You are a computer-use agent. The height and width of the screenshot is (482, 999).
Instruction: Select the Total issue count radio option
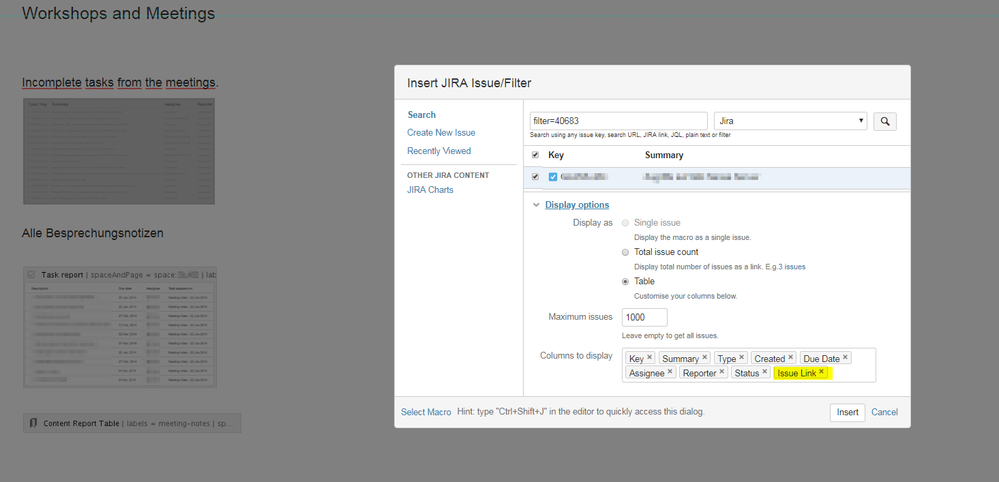[626, 252]
